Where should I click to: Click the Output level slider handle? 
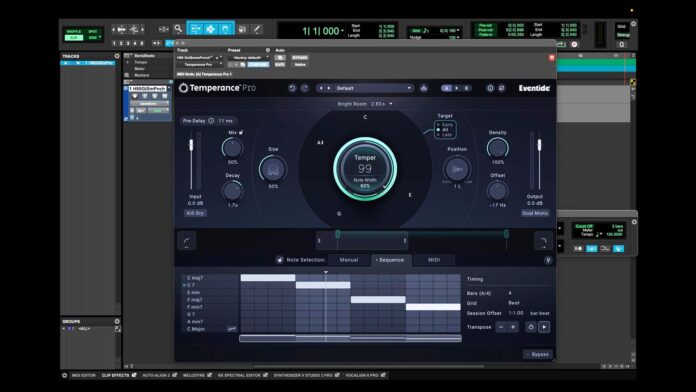coord(539,145)
